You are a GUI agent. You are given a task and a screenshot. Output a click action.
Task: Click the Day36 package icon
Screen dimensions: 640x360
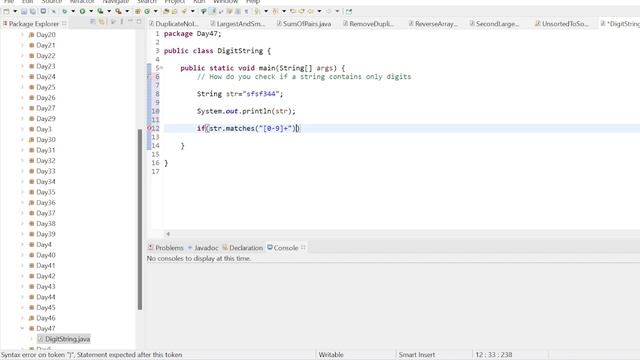(31, 202)
